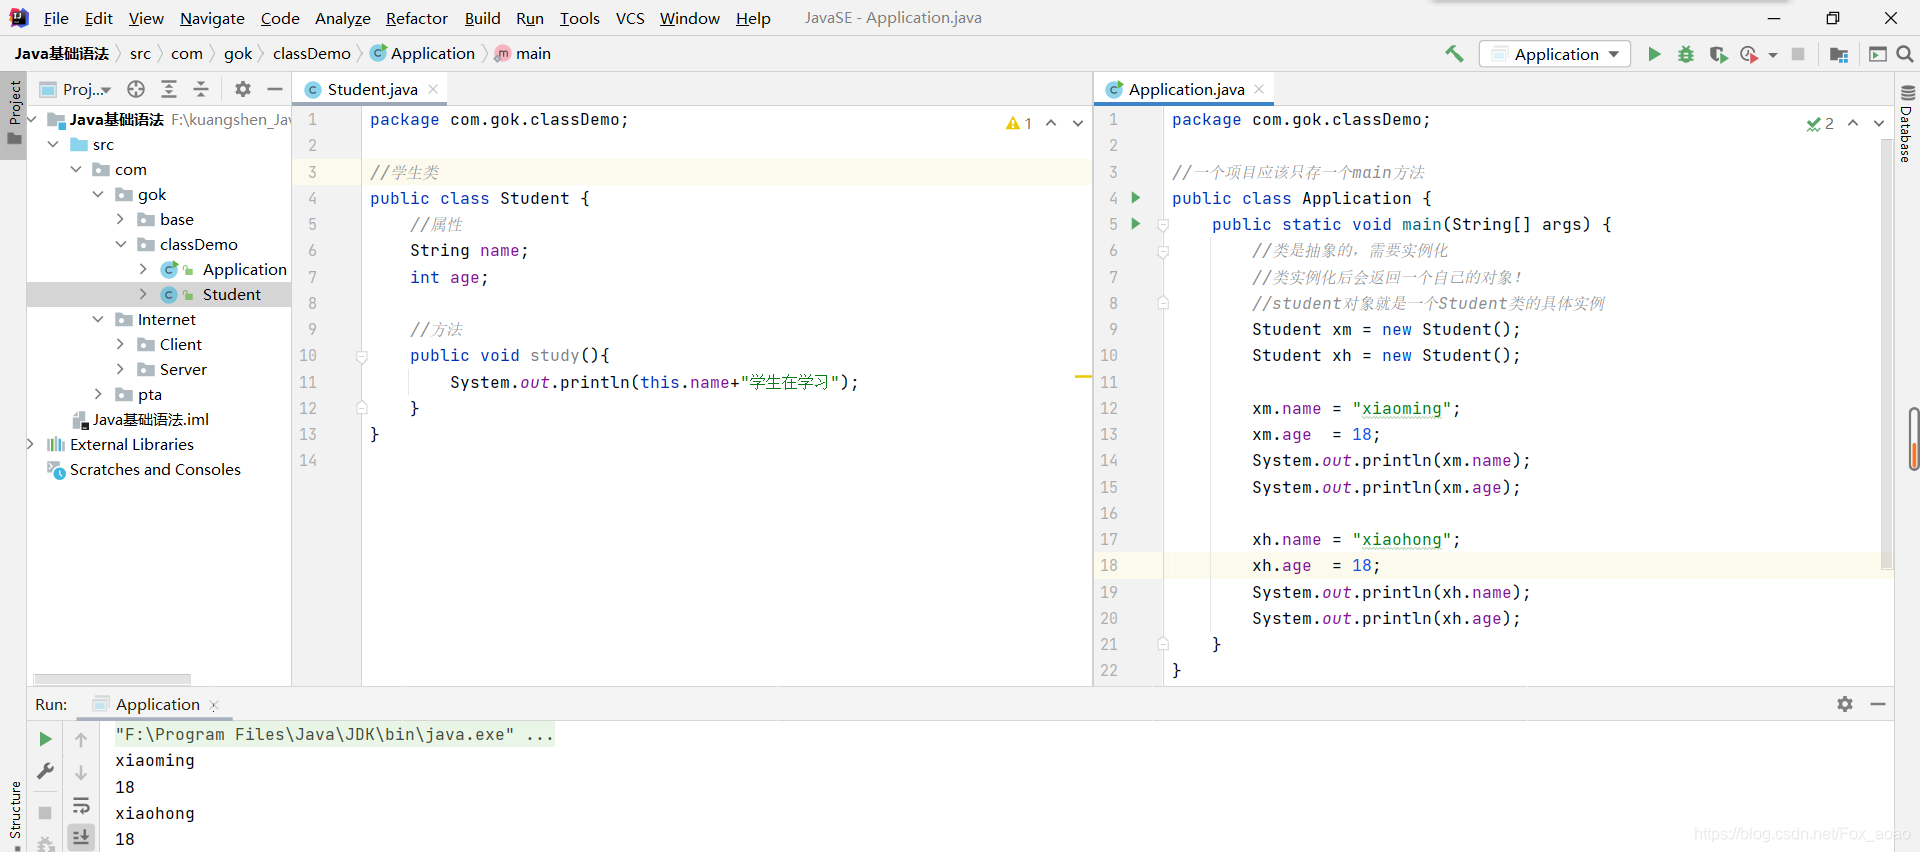1920x852 pixels.
Task: Expand all nodes in Project panel
Action: point(169,89)
